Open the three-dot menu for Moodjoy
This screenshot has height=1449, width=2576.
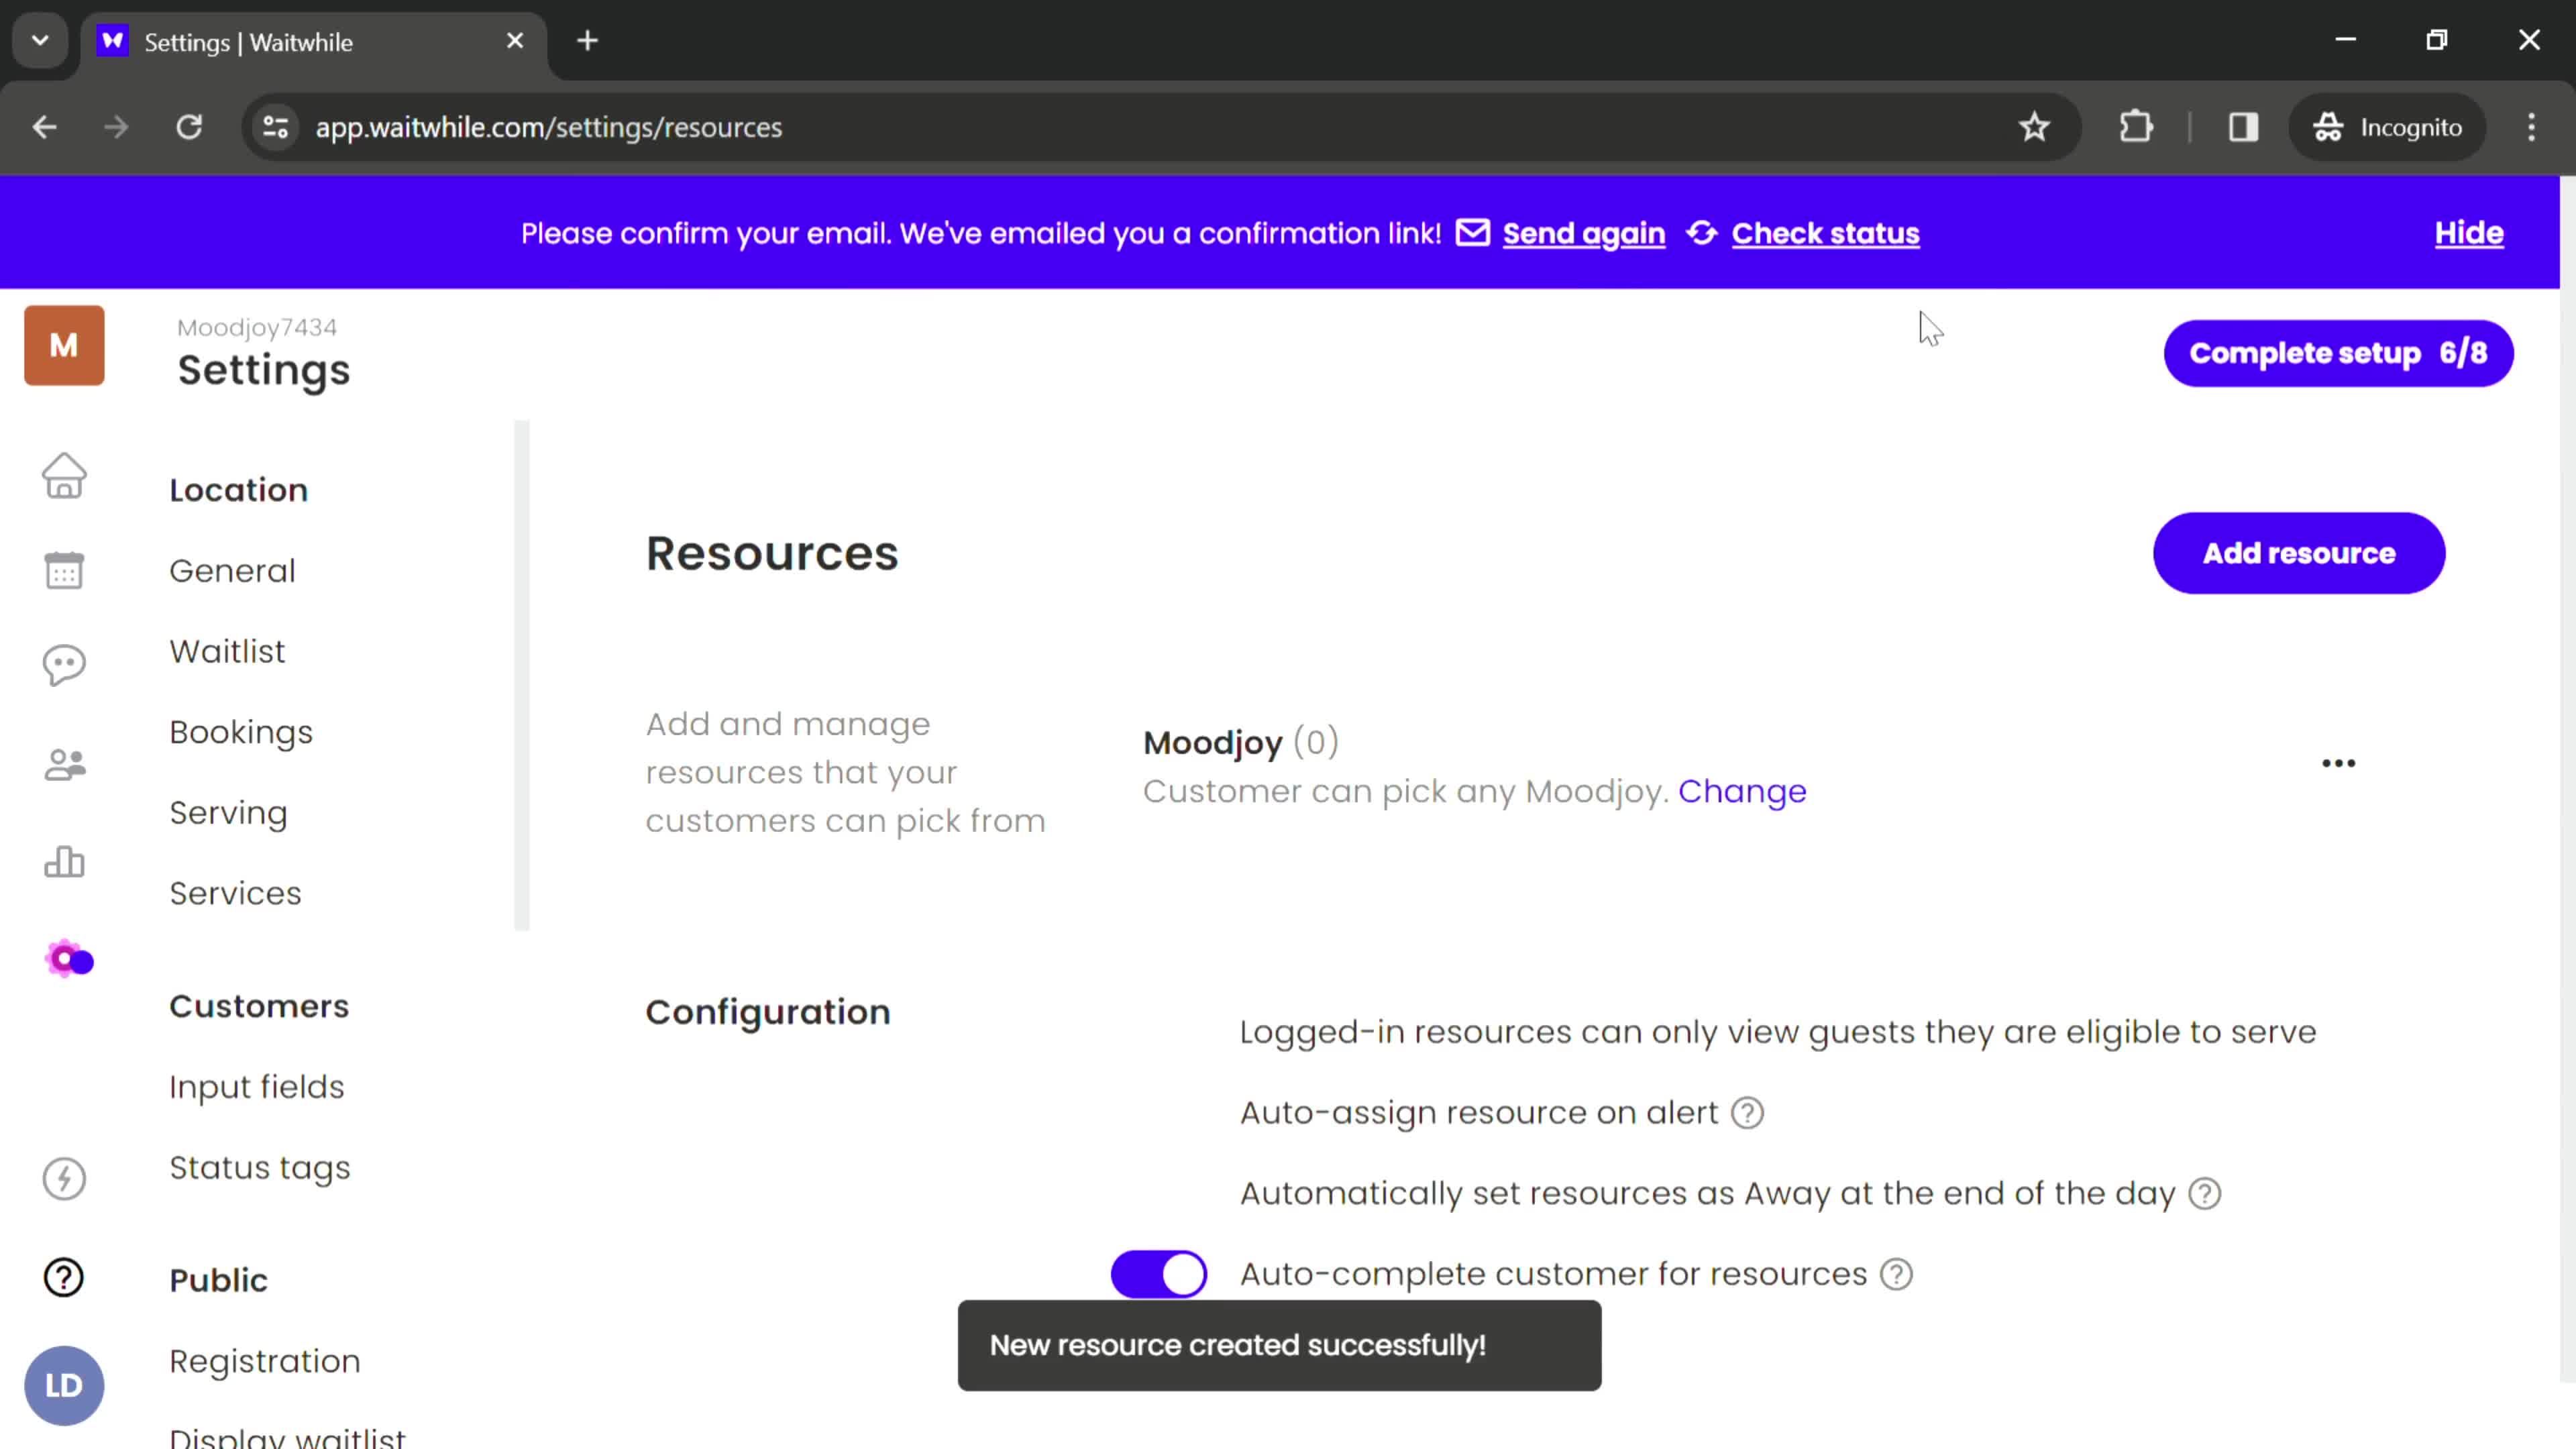[x=2338, y=763]
